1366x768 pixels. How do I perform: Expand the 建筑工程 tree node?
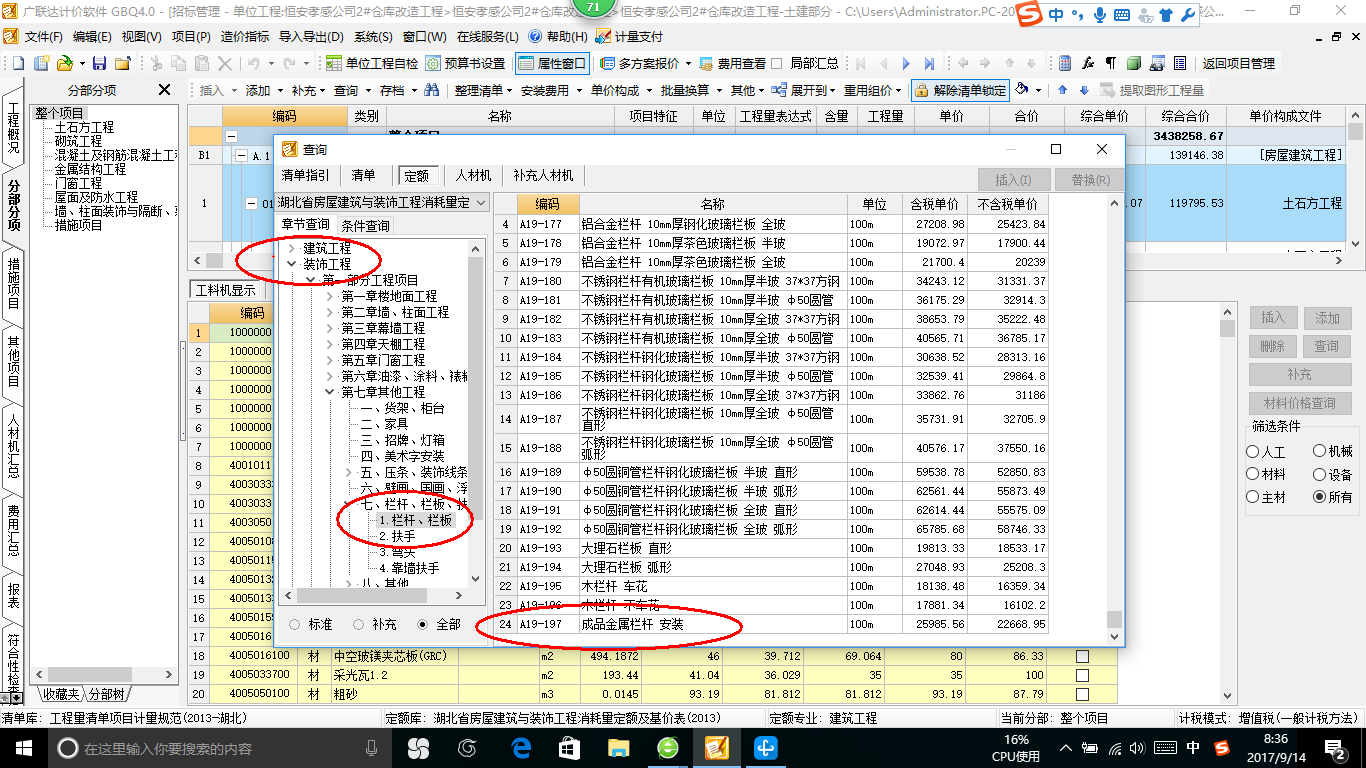pos(291,248)
